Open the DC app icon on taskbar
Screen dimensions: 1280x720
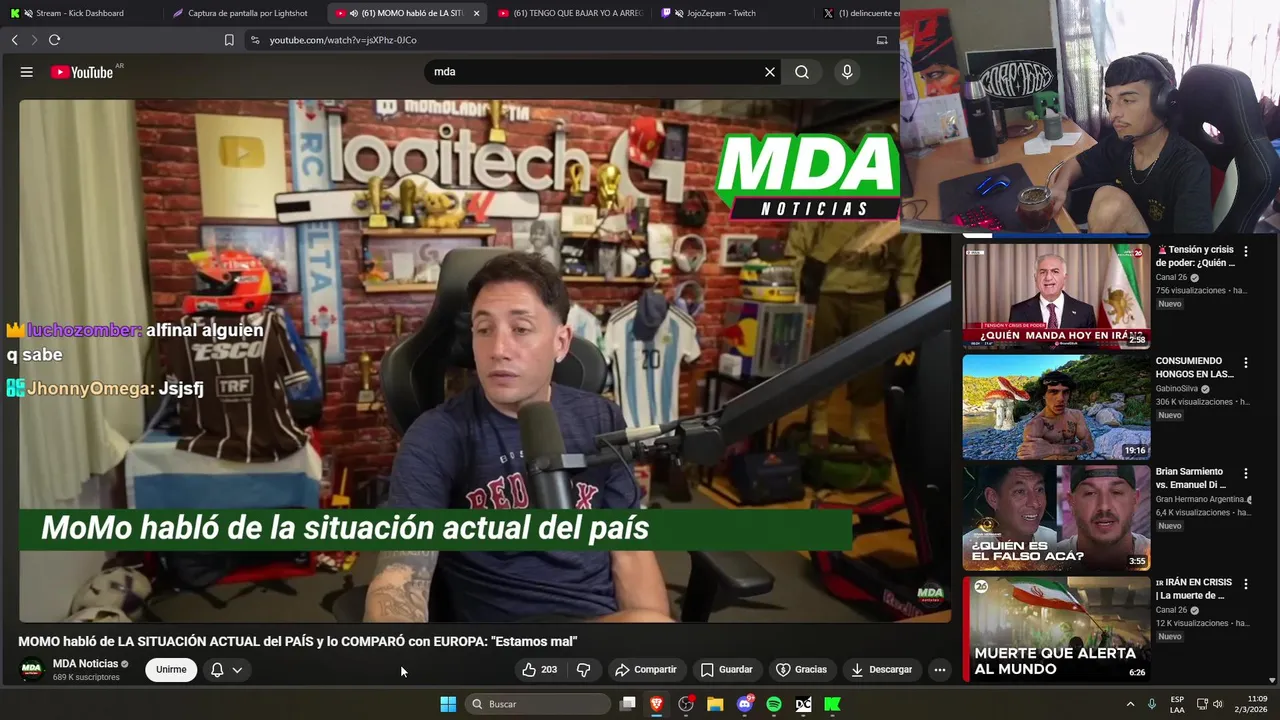[x=803, y=704]
